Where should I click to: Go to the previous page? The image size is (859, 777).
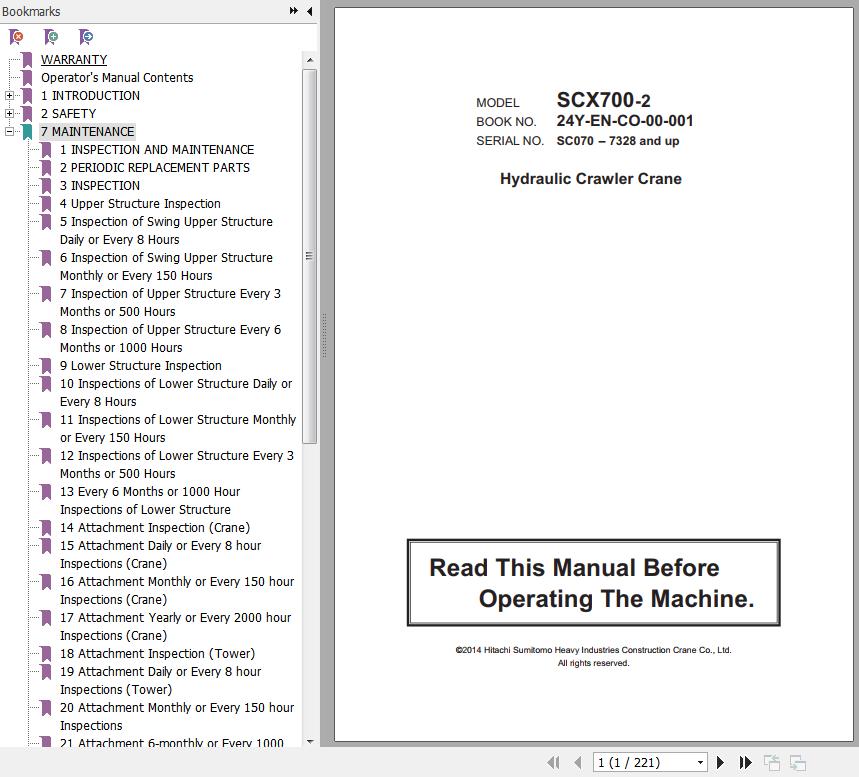pos(577,762)
